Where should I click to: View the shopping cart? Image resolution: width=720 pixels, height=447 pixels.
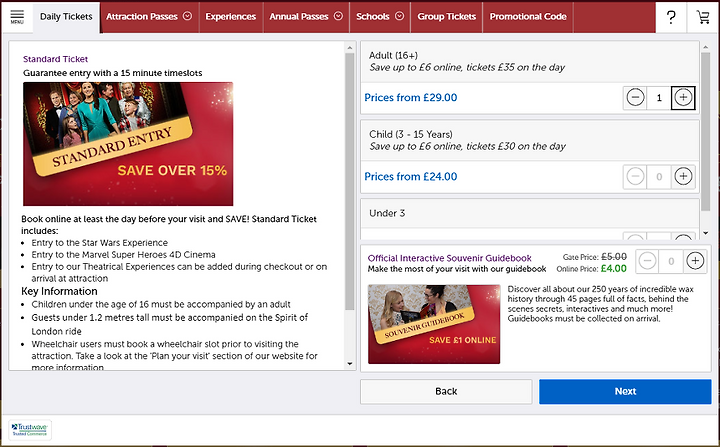pyautogui.click(x=703, y=17)
